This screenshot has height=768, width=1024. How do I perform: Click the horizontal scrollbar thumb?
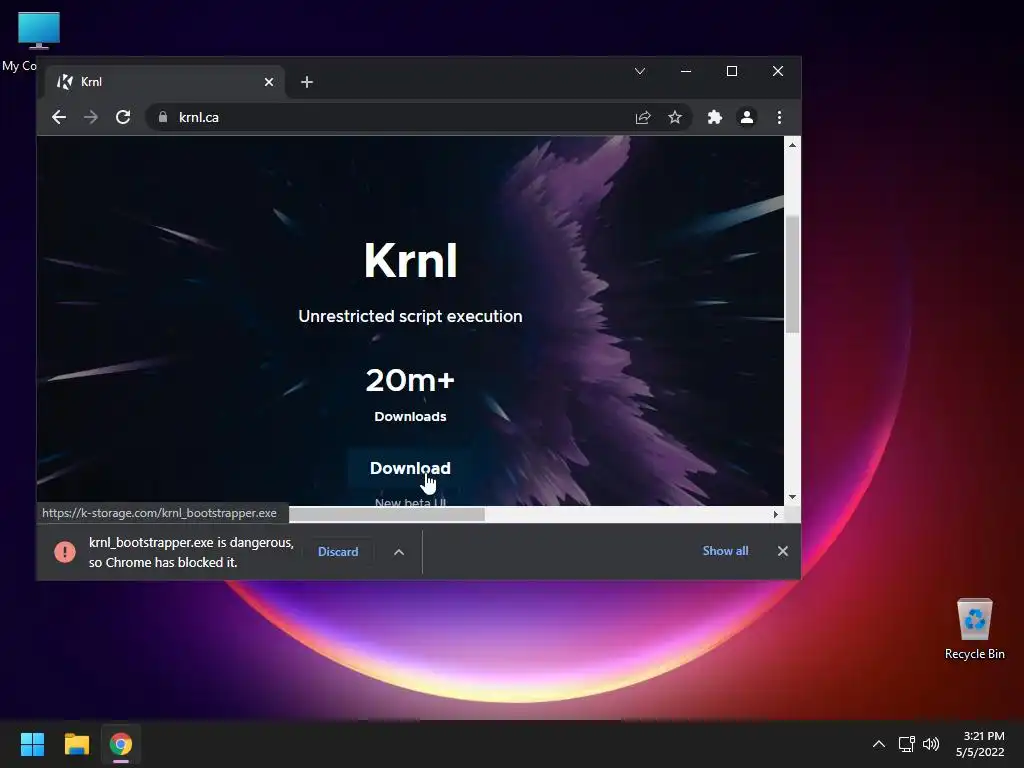coord(387,515)
